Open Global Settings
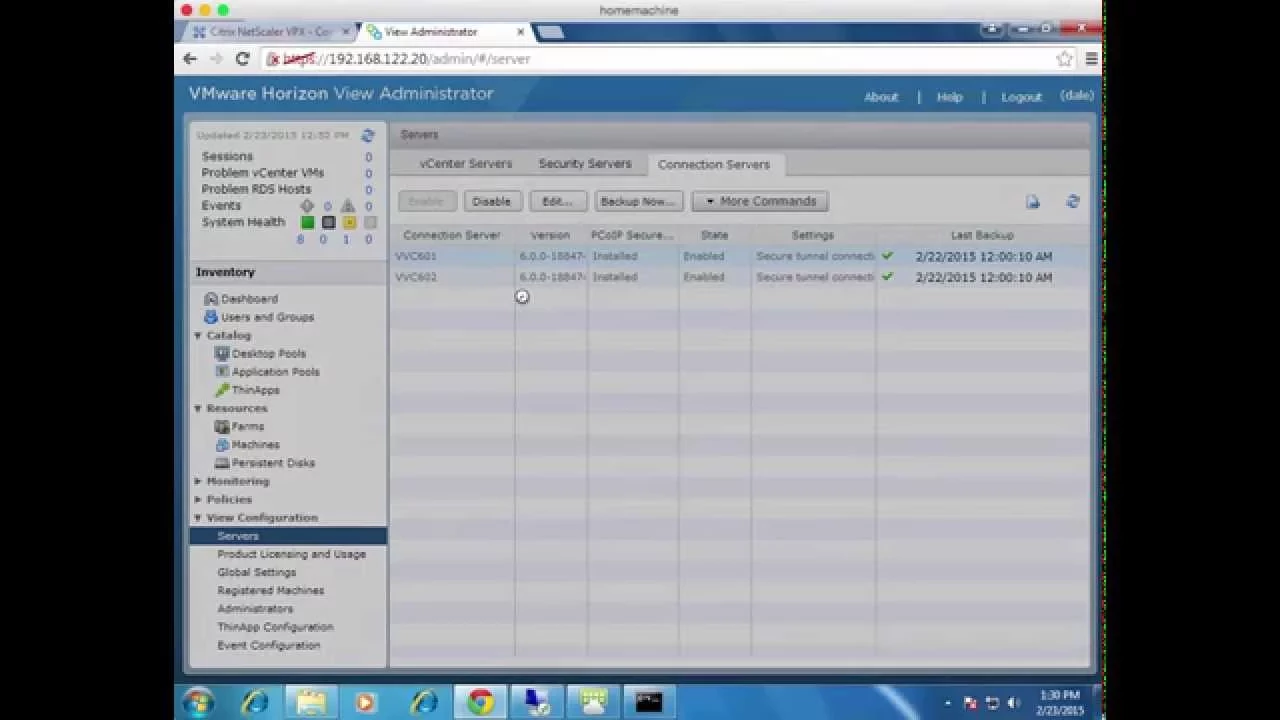The height and width of the screenshot is (720, 1280). (257, 572)
